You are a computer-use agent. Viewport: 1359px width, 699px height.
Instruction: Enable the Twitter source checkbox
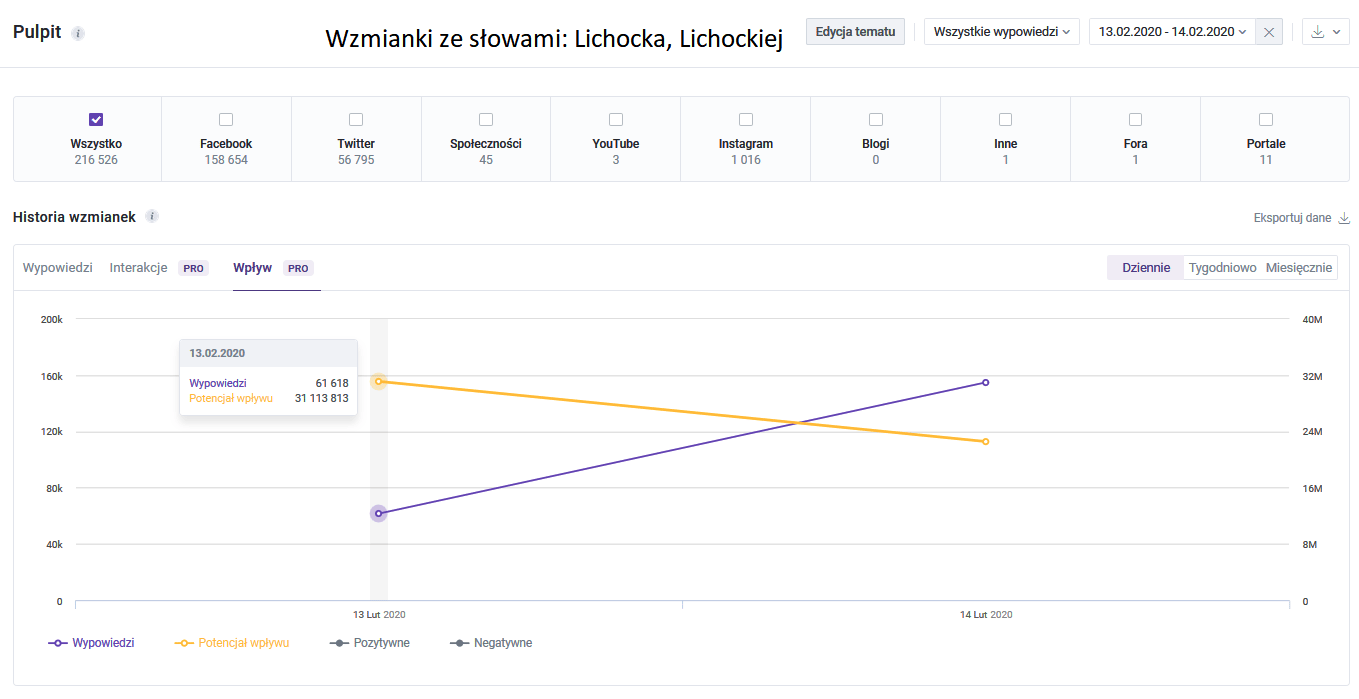pos(356,119)
